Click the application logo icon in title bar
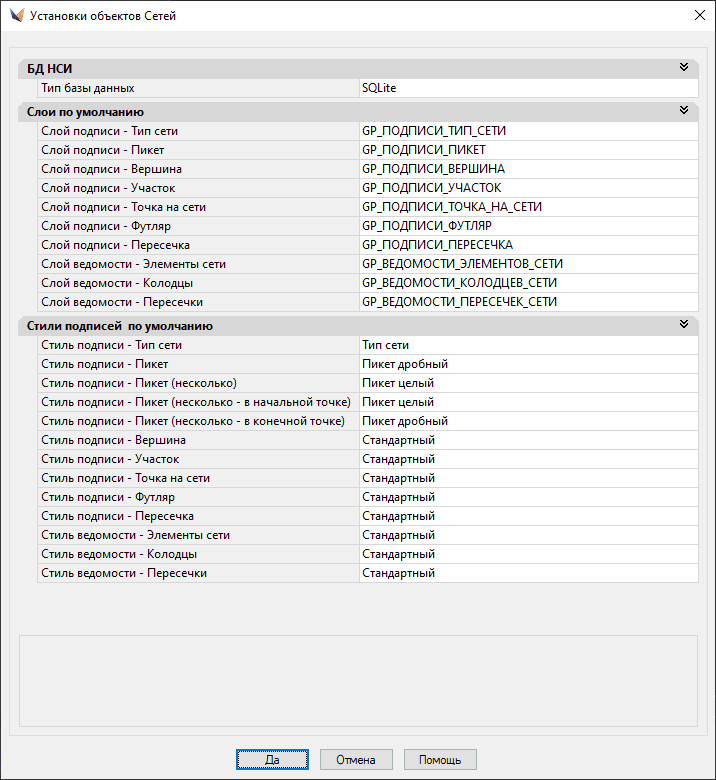Viewport: 716px width, 780px height. pyautogui.click(x=16, y=16)
